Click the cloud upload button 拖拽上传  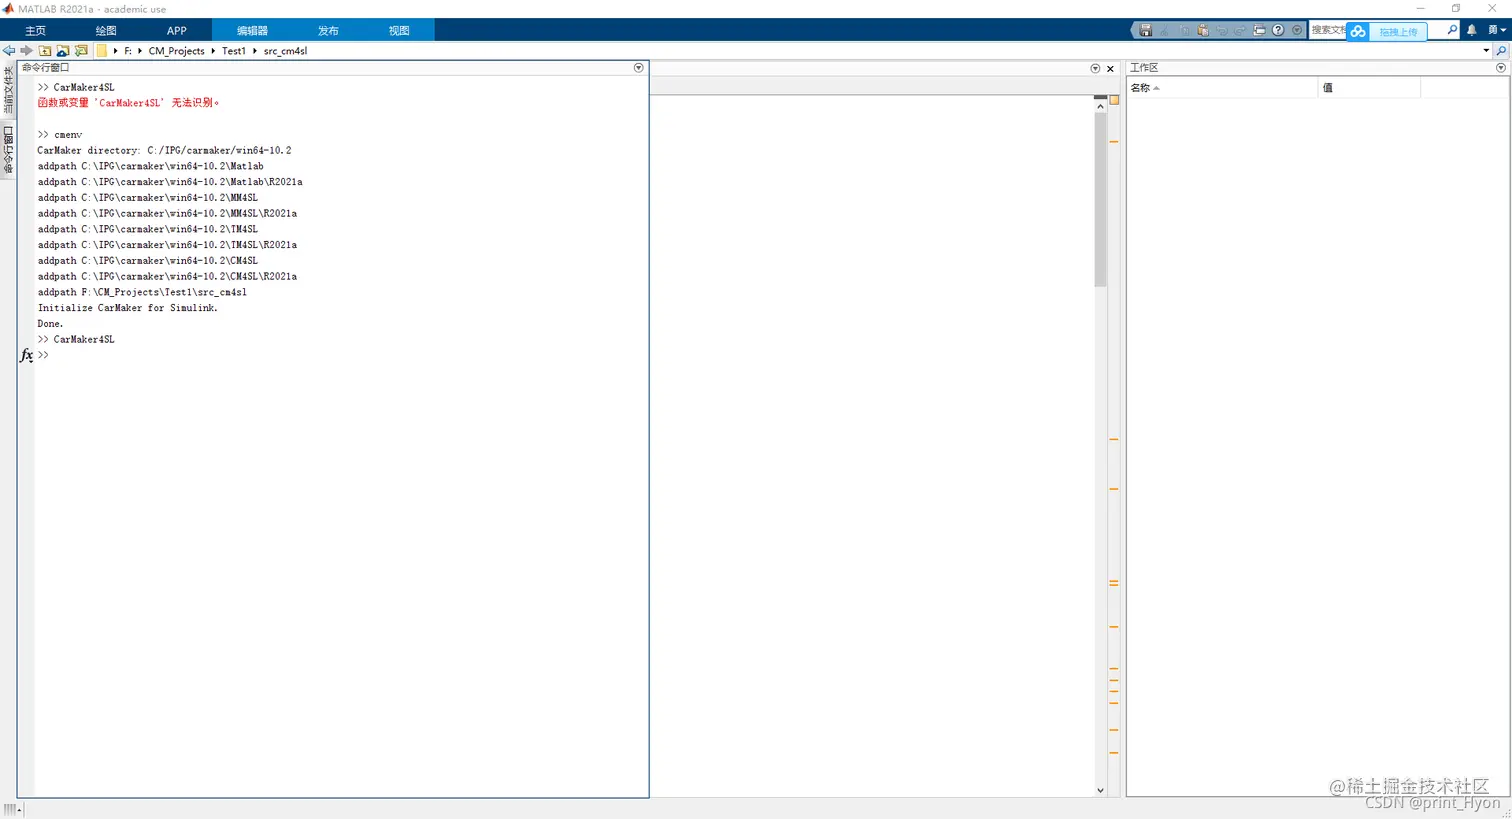coord(1386,32)
